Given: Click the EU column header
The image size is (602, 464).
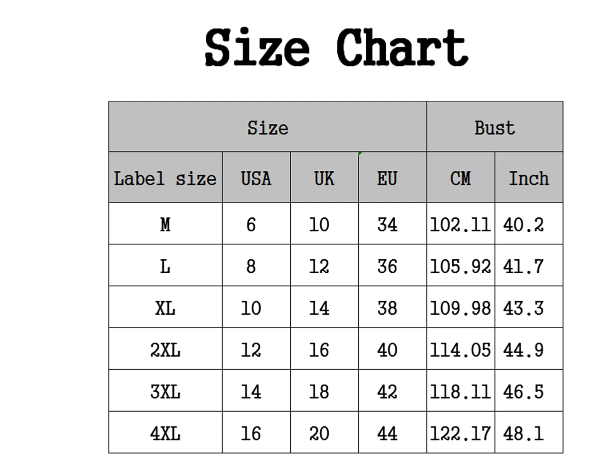Looking at the screenshot, I should 392,177.
